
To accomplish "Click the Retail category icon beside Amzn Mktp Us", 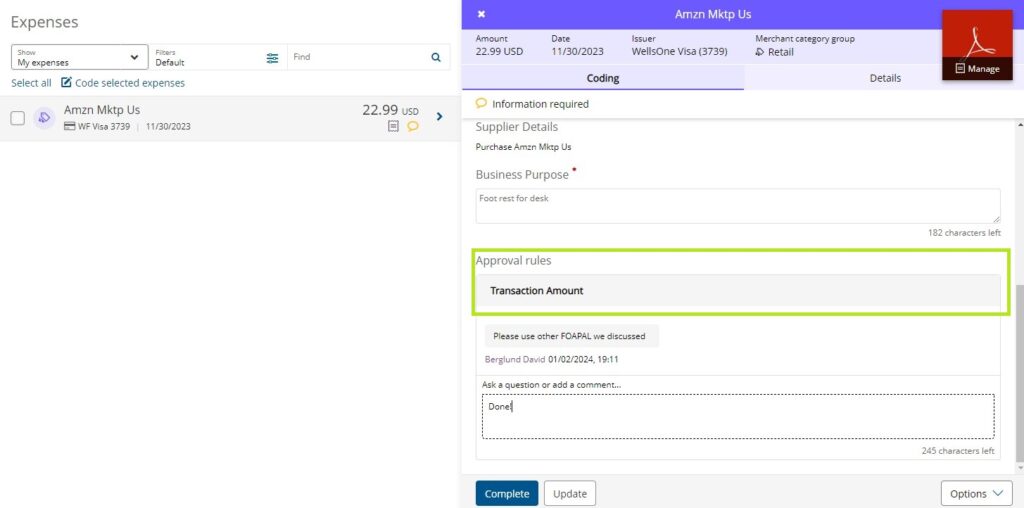I will [x=44, y=118].
